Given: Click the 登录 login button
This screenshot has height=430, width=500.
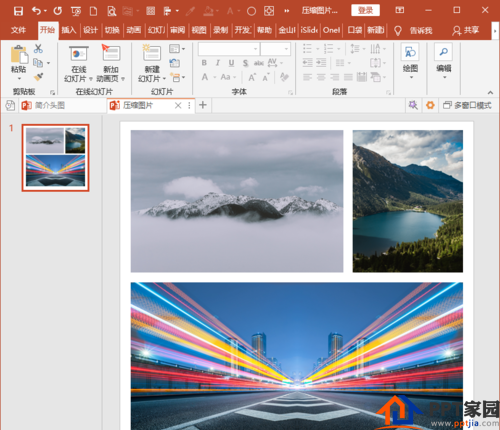Looking at the screenshot, I should (365, 11).
